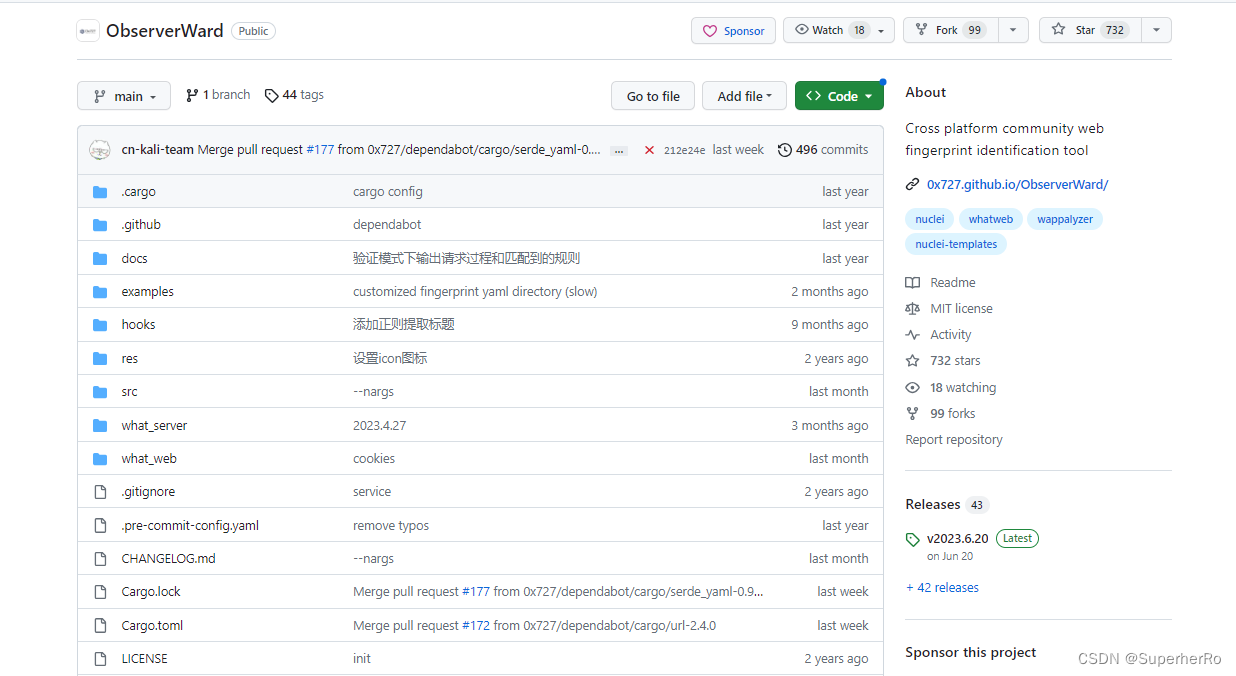1236x676 pixels.
Task: Click the cn-kali-team avatar
Action: pos(100,148)
